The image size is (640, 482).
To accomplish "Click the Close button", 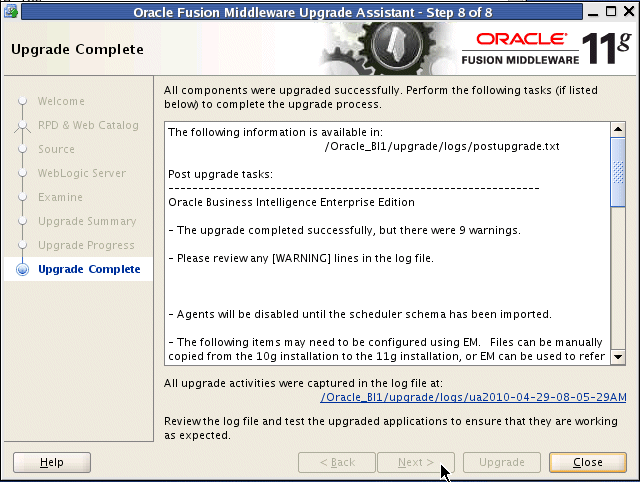I will pos(587,462).
